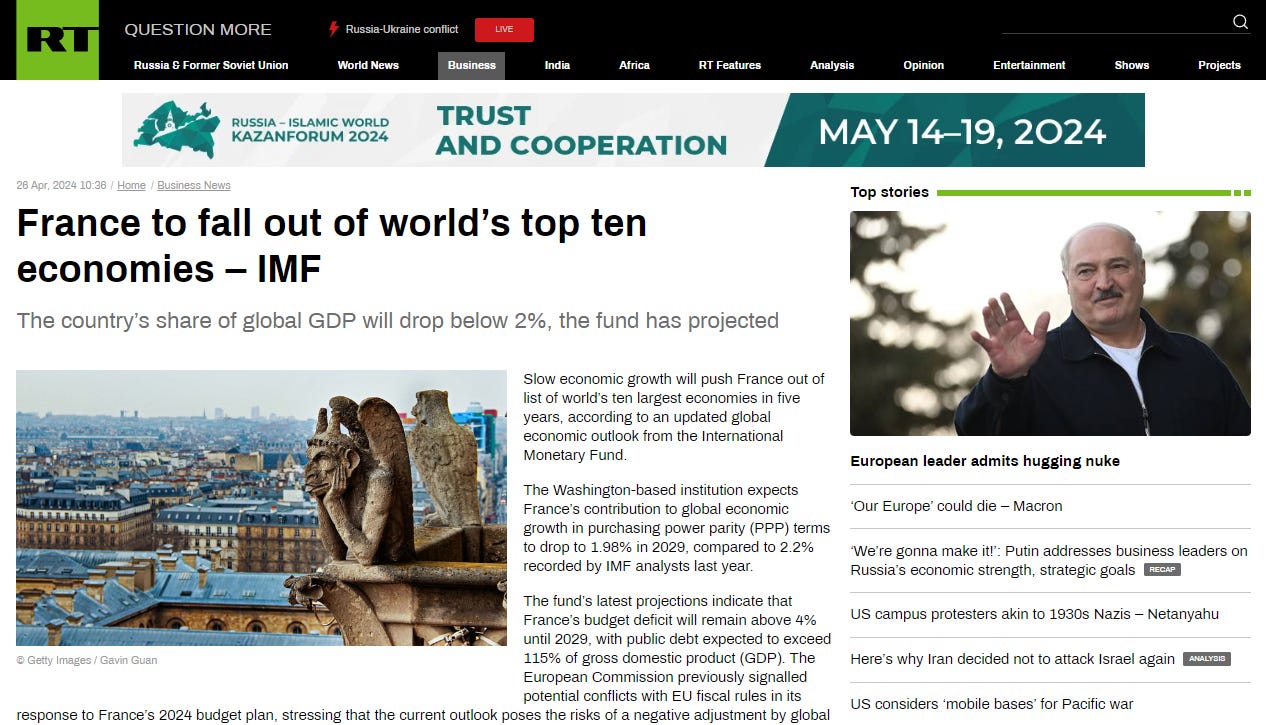Click the Business News breadcrumb link
This screenshot has height=725, width=1266.
194,185
